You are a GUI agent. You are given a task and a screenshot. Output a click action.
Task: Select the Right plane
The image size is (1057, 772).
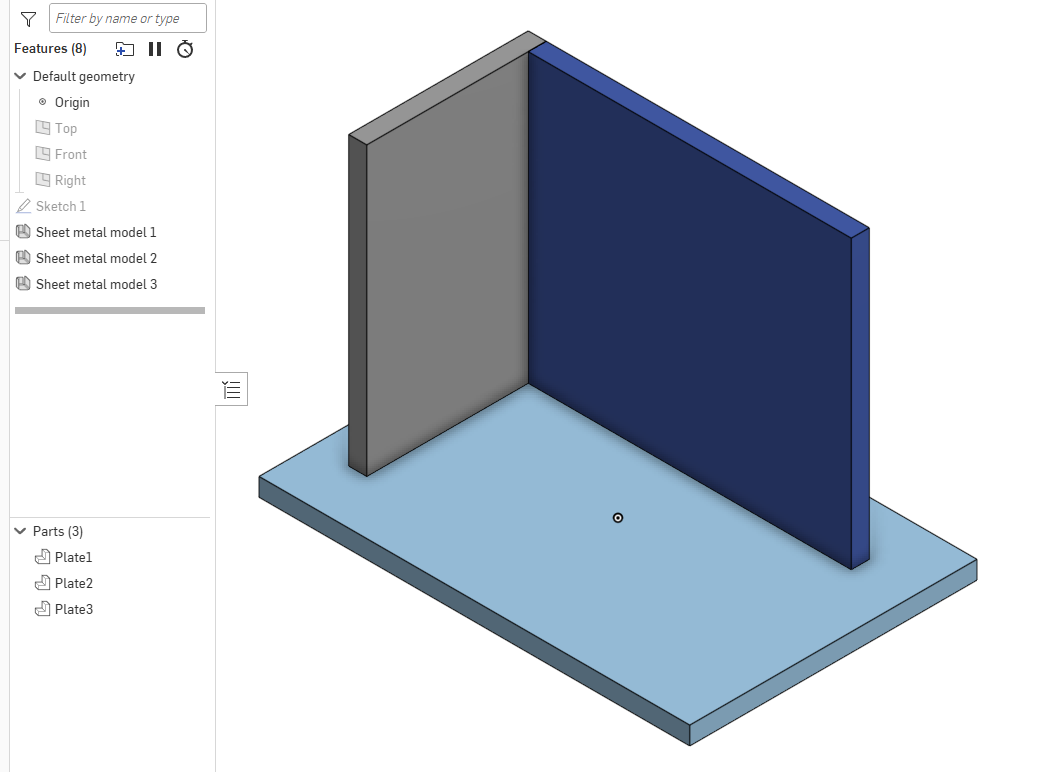tap(66, 179)
